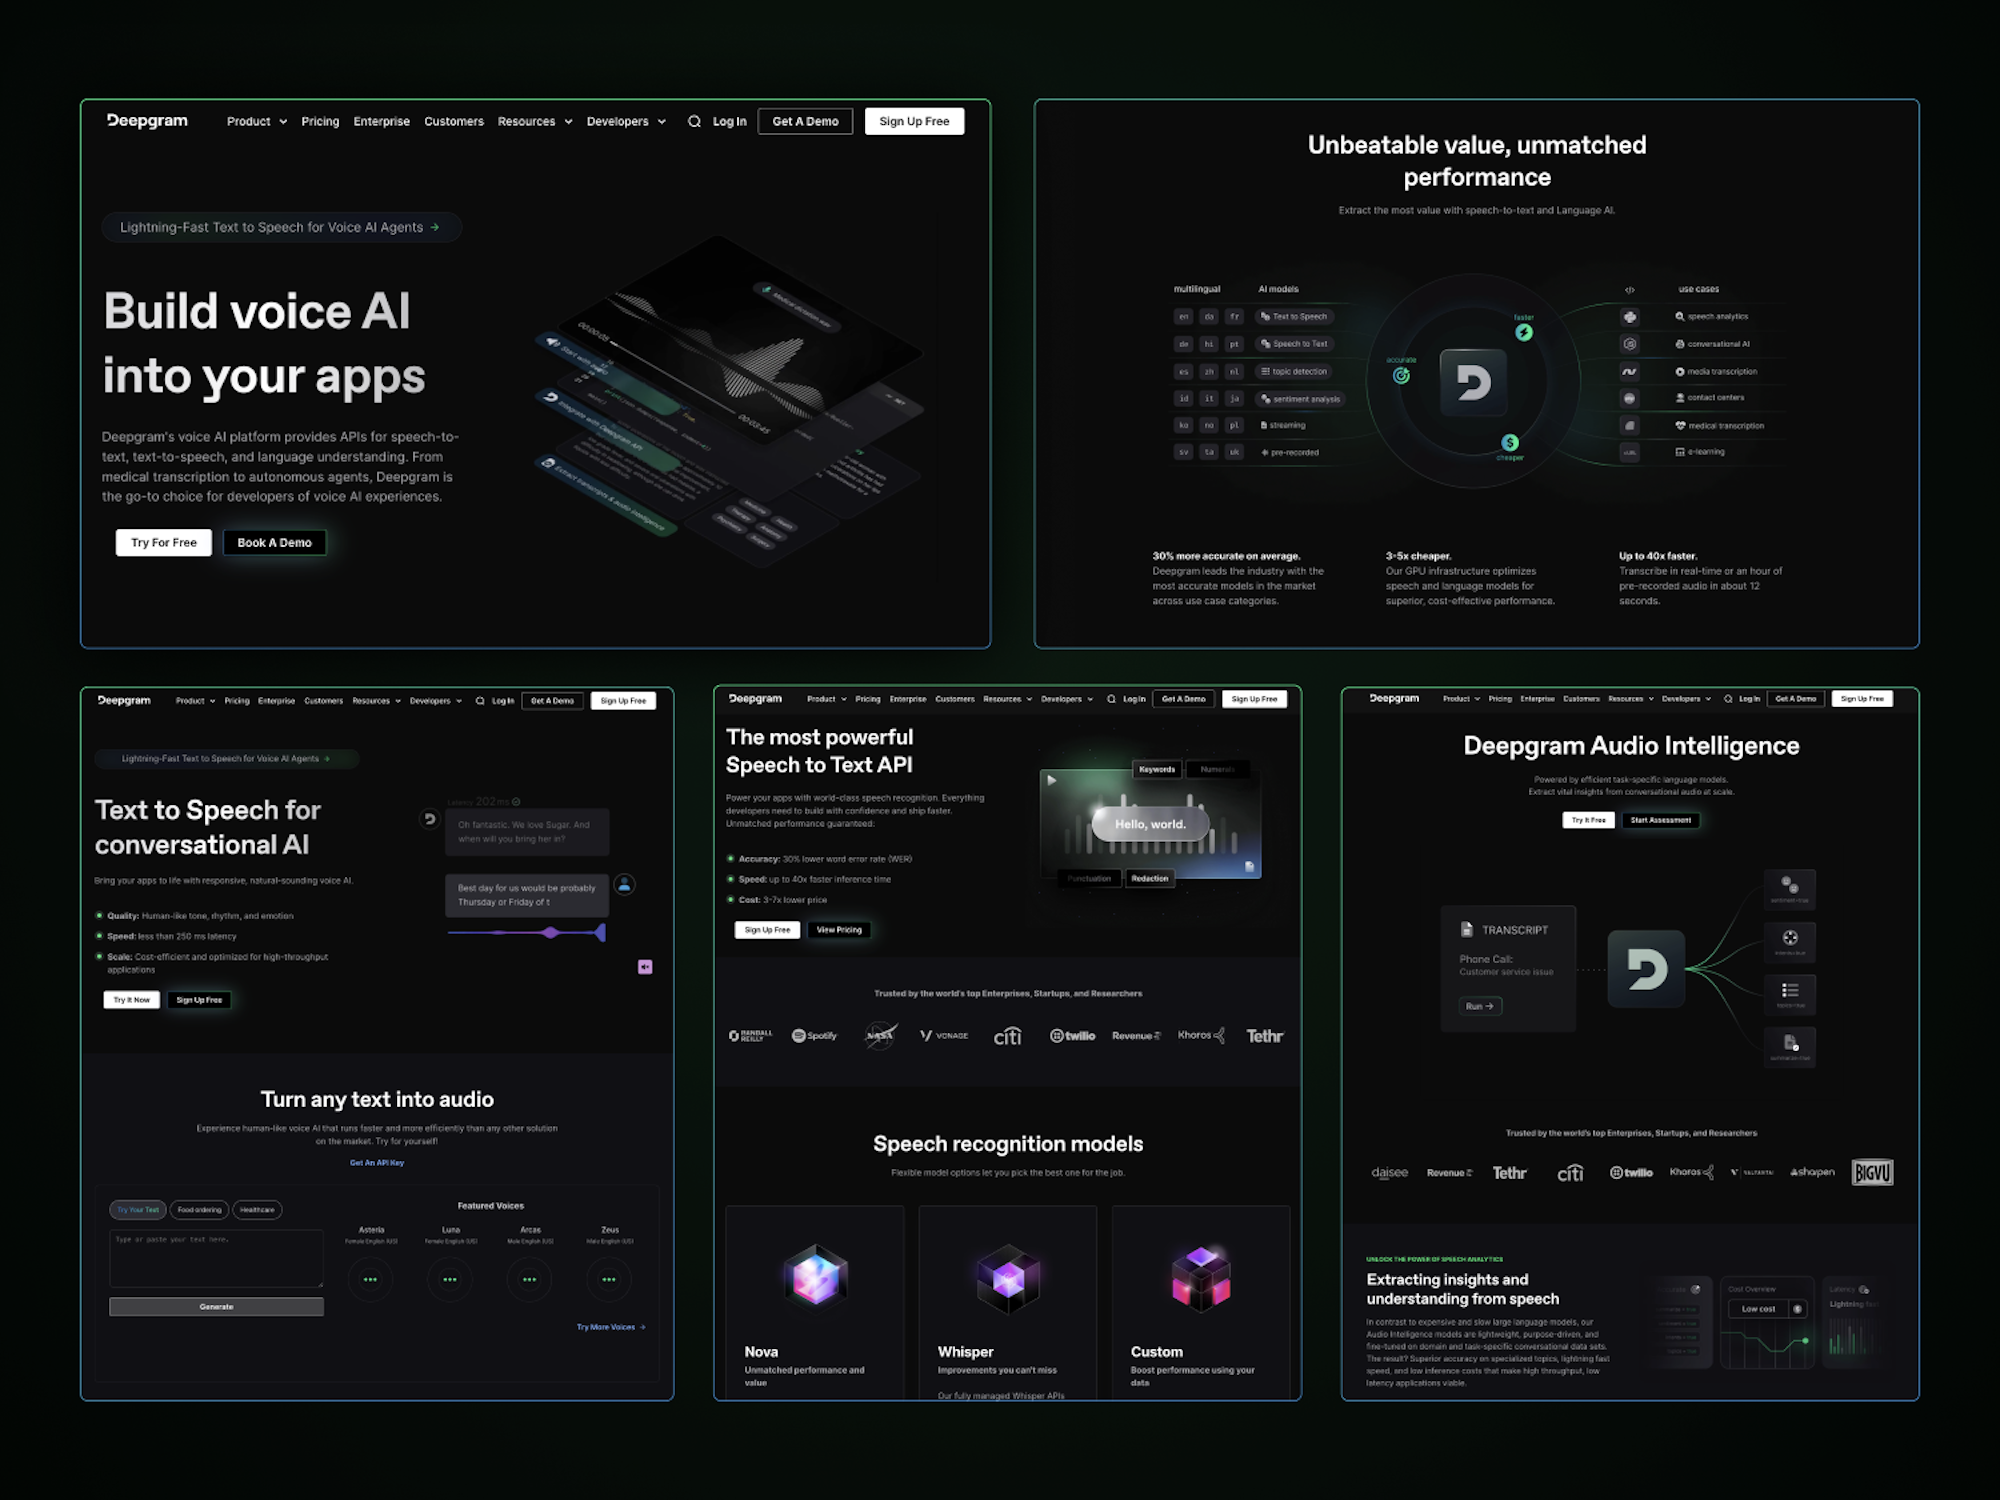Expand Developers dropdown in homepage panel
The image size is (2000, 1500).
click(626, 122)
